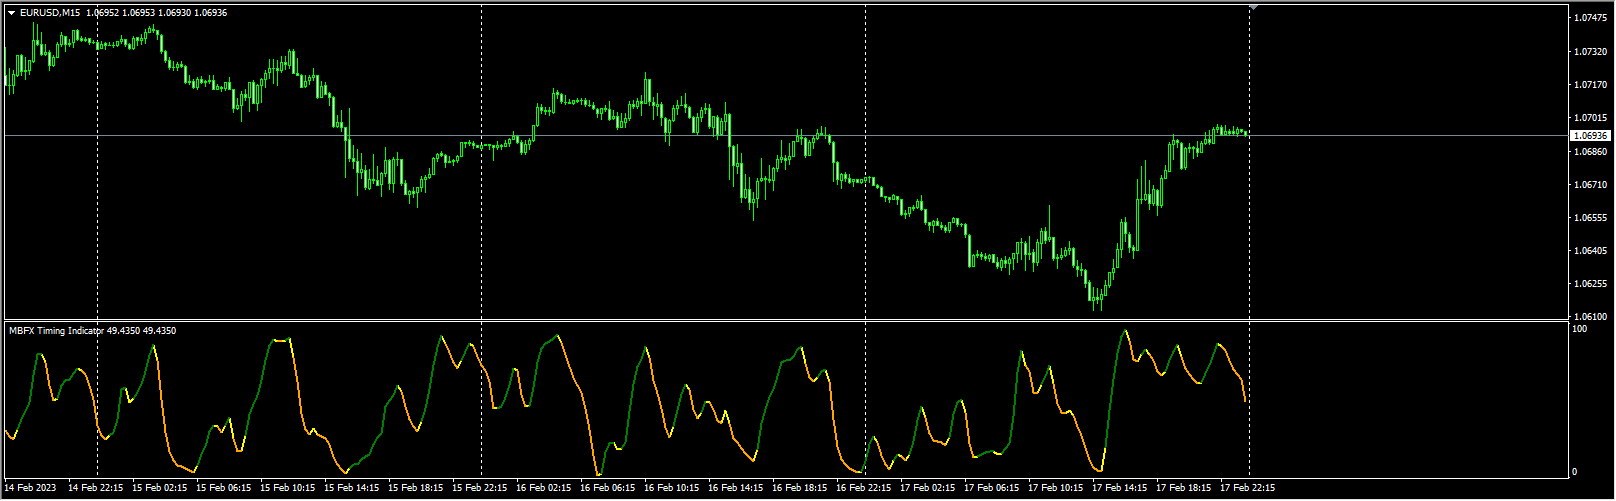Click the 1.06100 price scale label

click(1590, 317)
